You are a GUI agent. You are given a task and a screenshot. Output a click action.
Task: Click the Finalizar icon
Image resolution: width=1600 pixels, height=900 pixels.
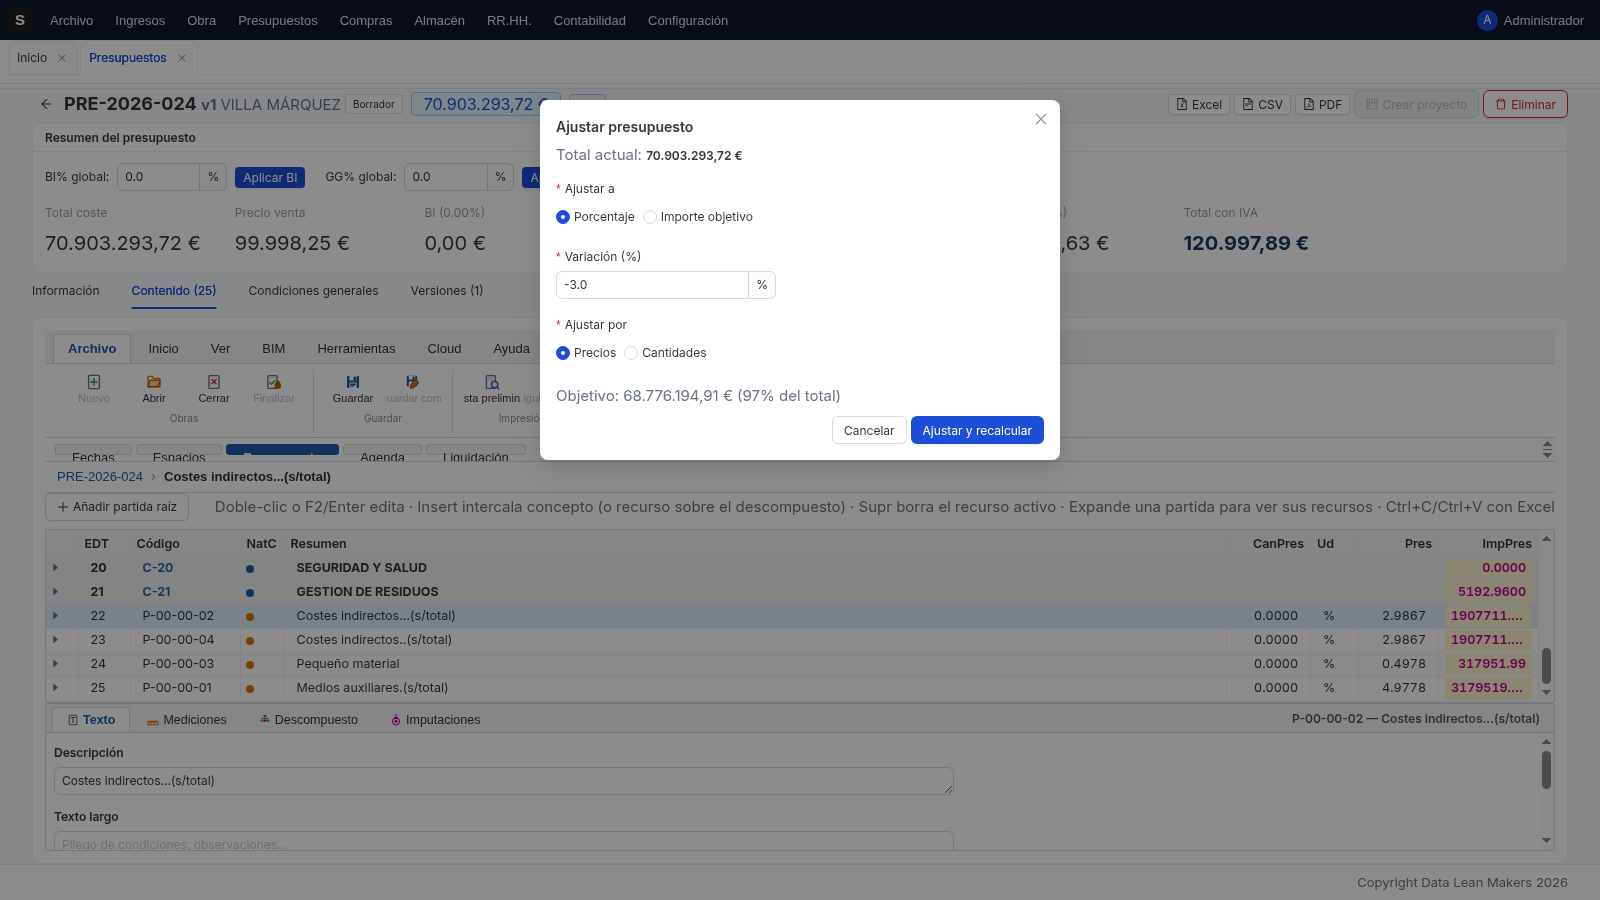coord(274,382)
